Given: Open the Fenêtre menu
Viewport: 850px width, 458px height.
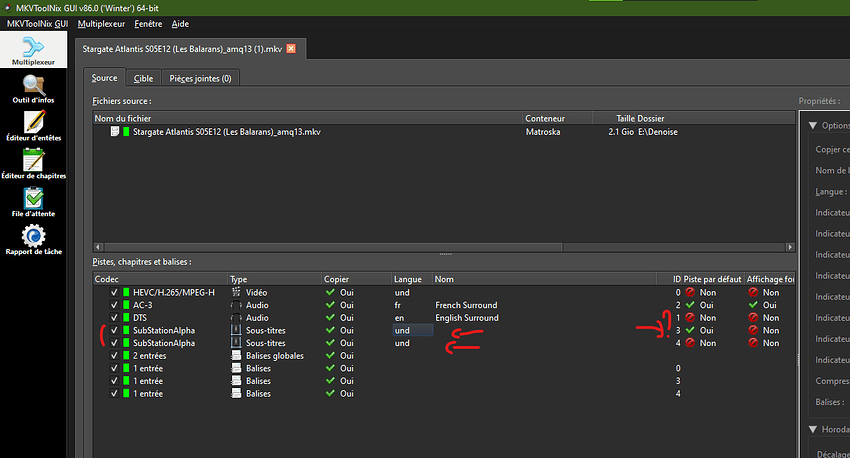Looking at the screenshot, I should [149, 24].
